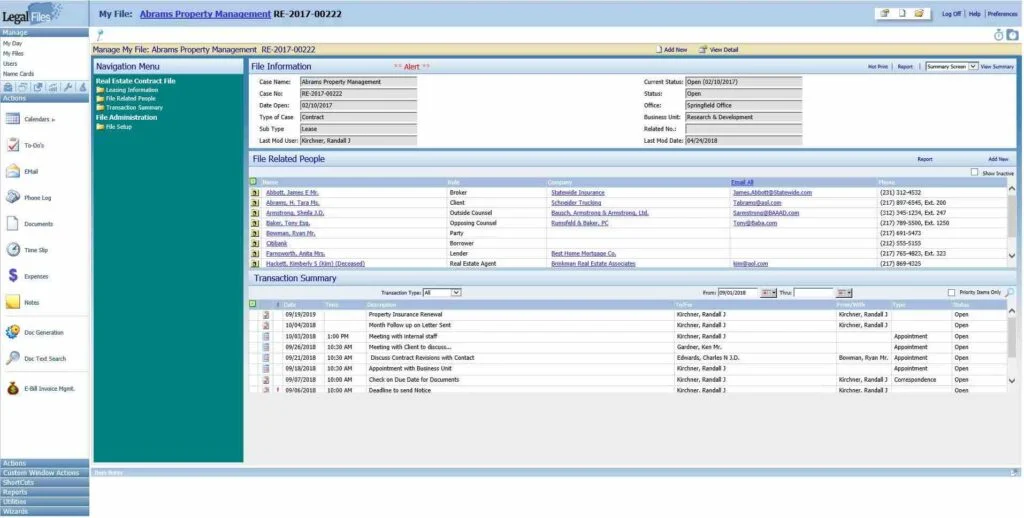Click the pushpin icon below the file title

pos(100,35)
